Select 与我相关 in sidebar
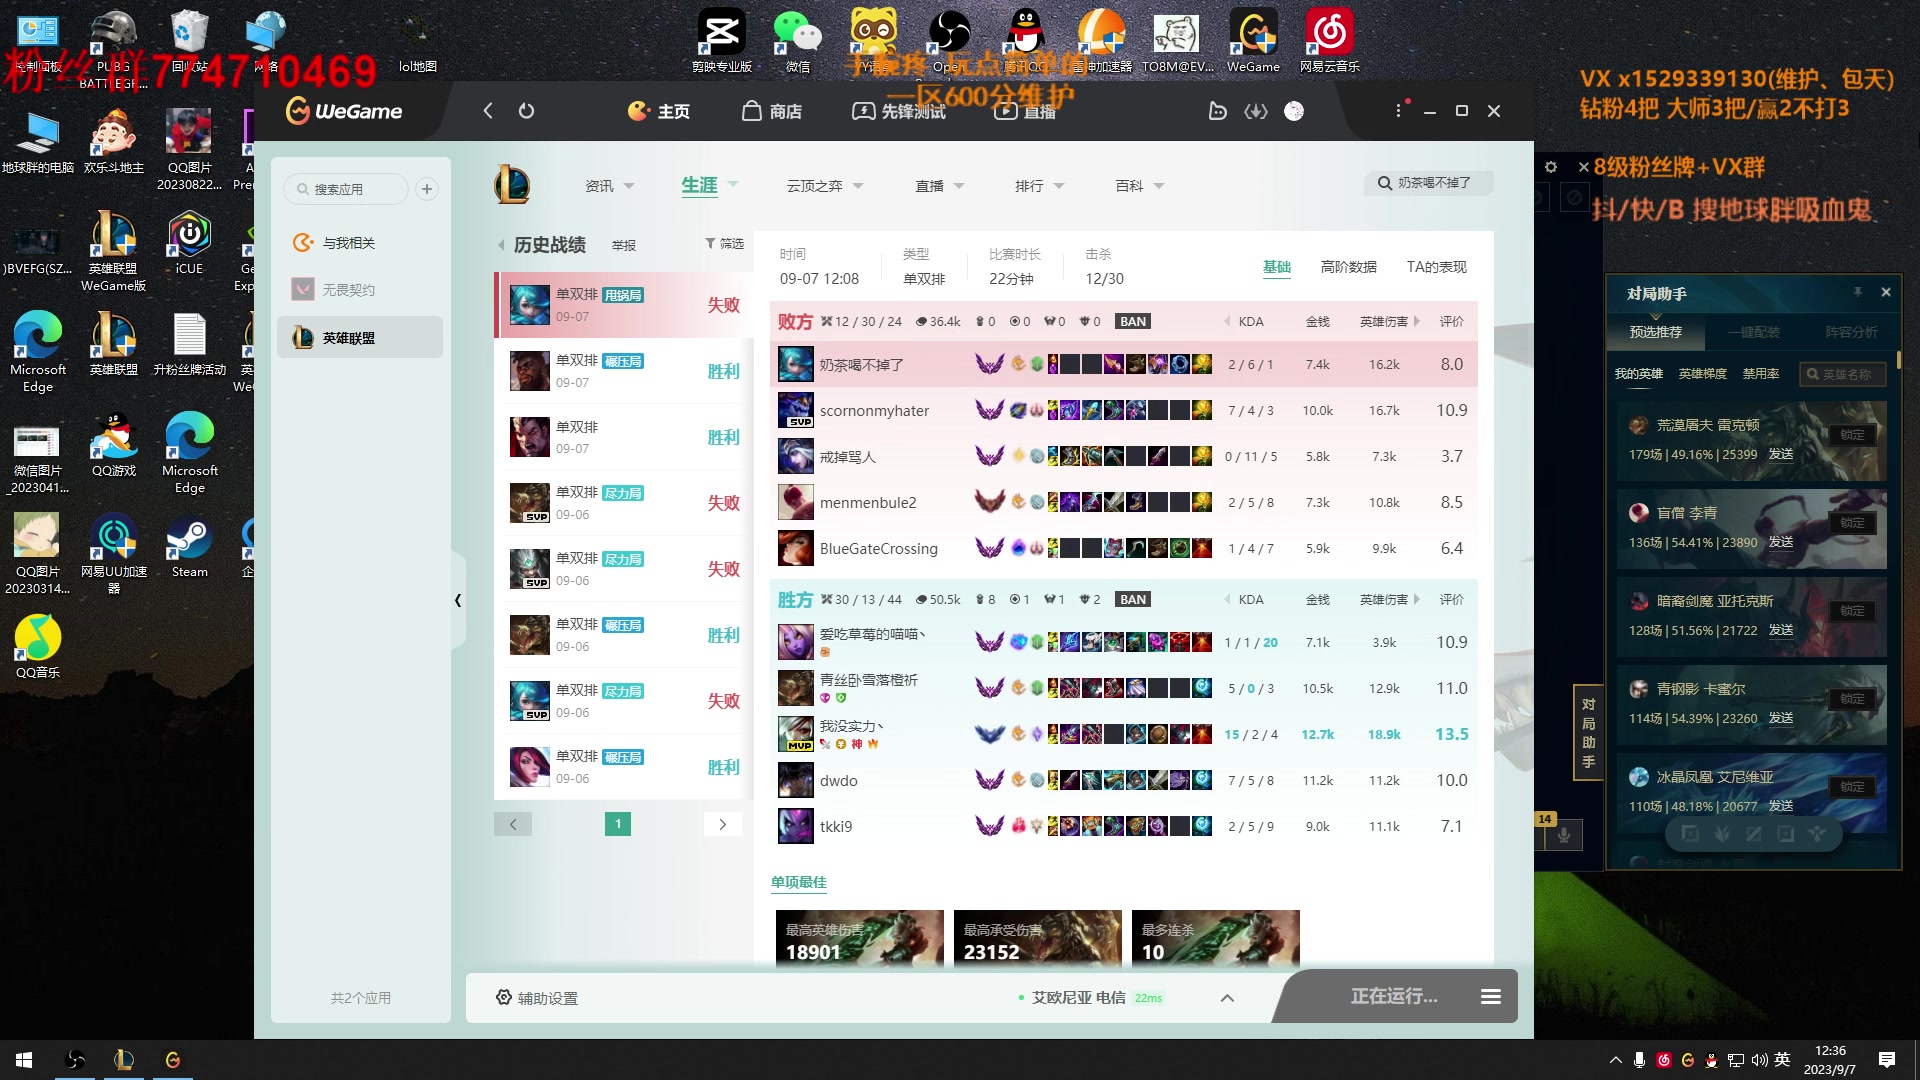This screenshot has height=1080, width=1920. tap(360, 243)
